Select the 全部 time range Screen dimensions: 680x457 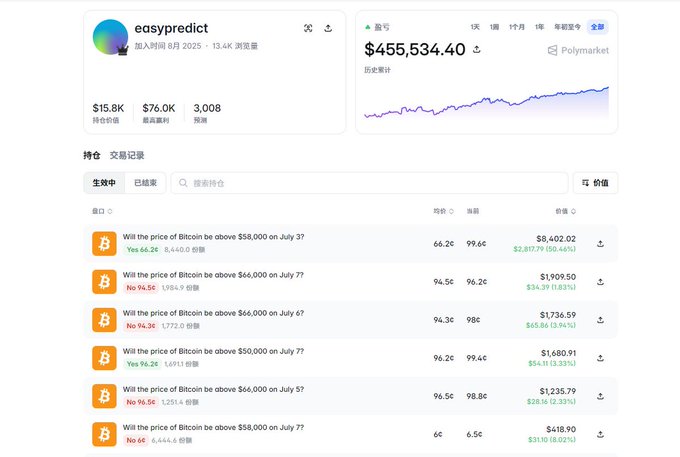[597, 27]
